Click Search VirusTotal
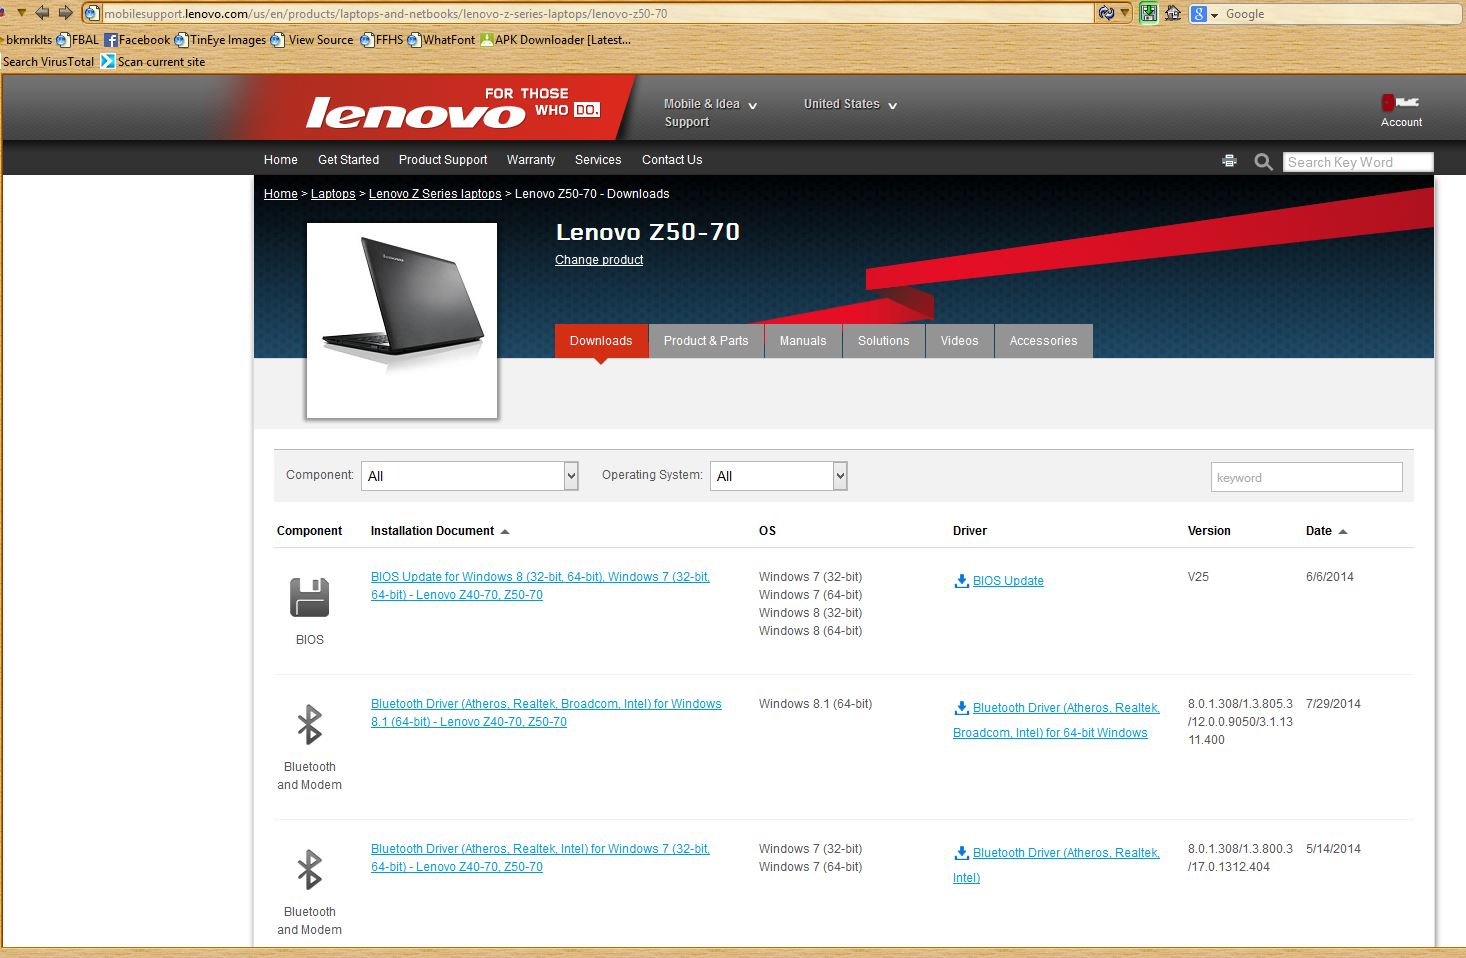1466x958 pixels. (x=48, y=62)
